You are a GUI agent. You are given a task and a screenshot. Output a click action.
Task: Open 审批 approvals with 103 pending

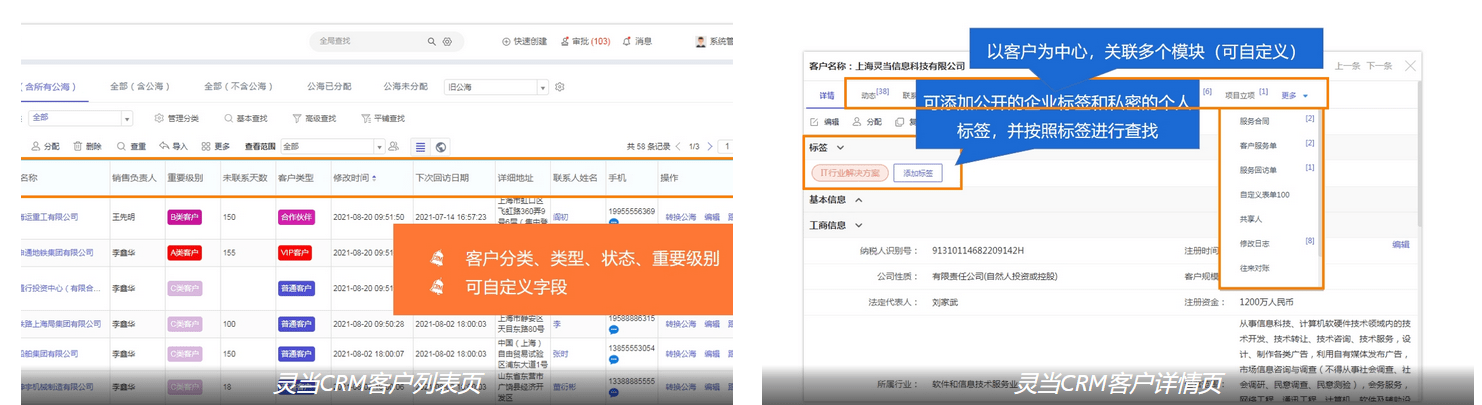coord(586,42)
